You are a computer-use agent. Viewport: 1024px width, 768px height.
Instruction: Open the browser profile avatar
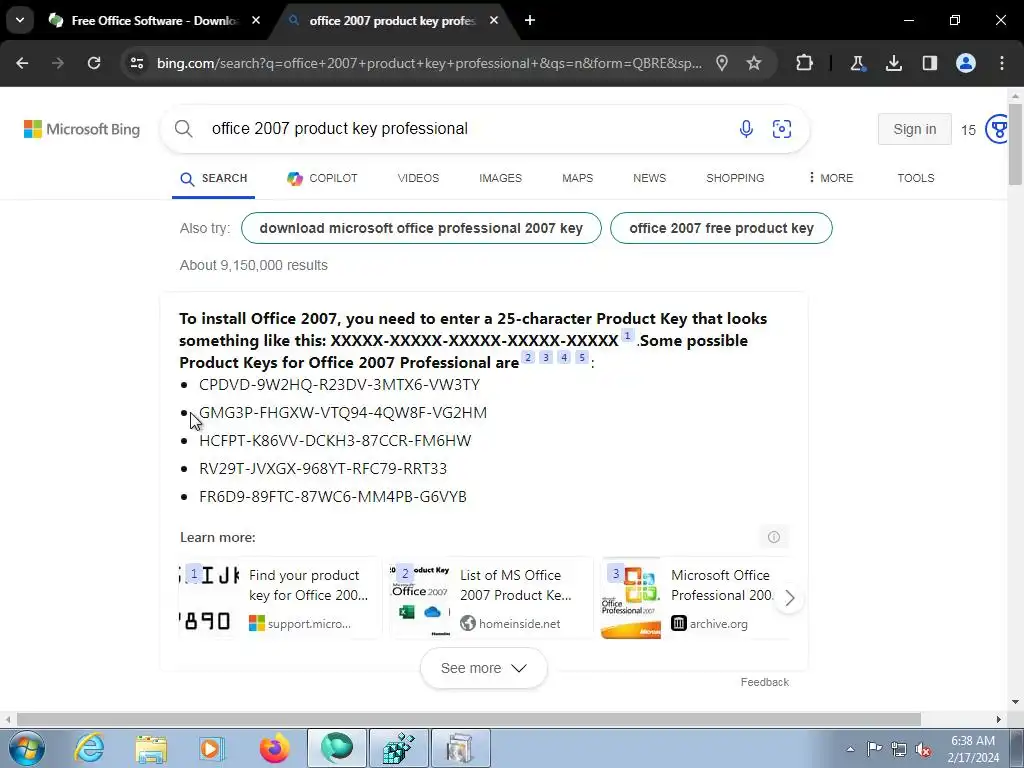pos(966,63)
